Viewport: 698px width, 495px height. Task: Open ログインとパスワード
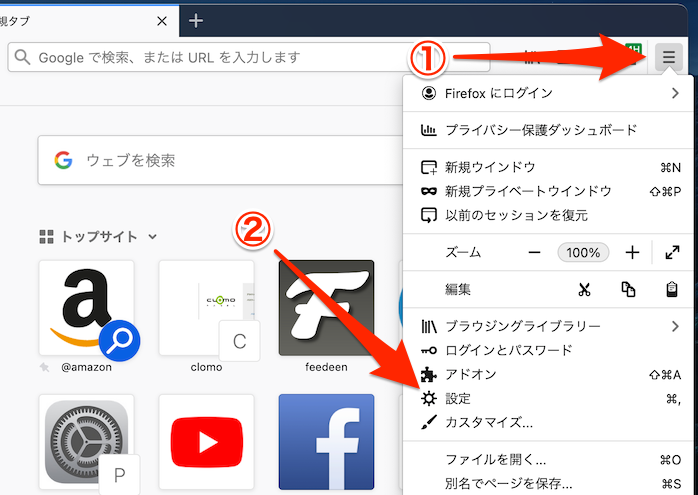548,350
